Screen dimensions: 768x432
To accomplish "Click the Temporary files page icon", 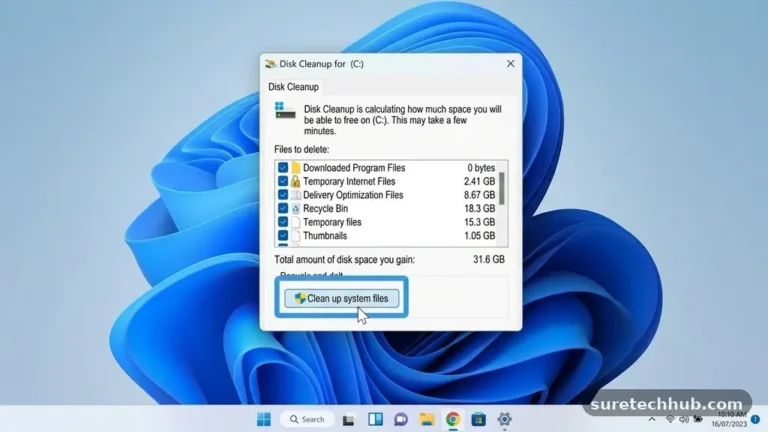I will point(295,222).
